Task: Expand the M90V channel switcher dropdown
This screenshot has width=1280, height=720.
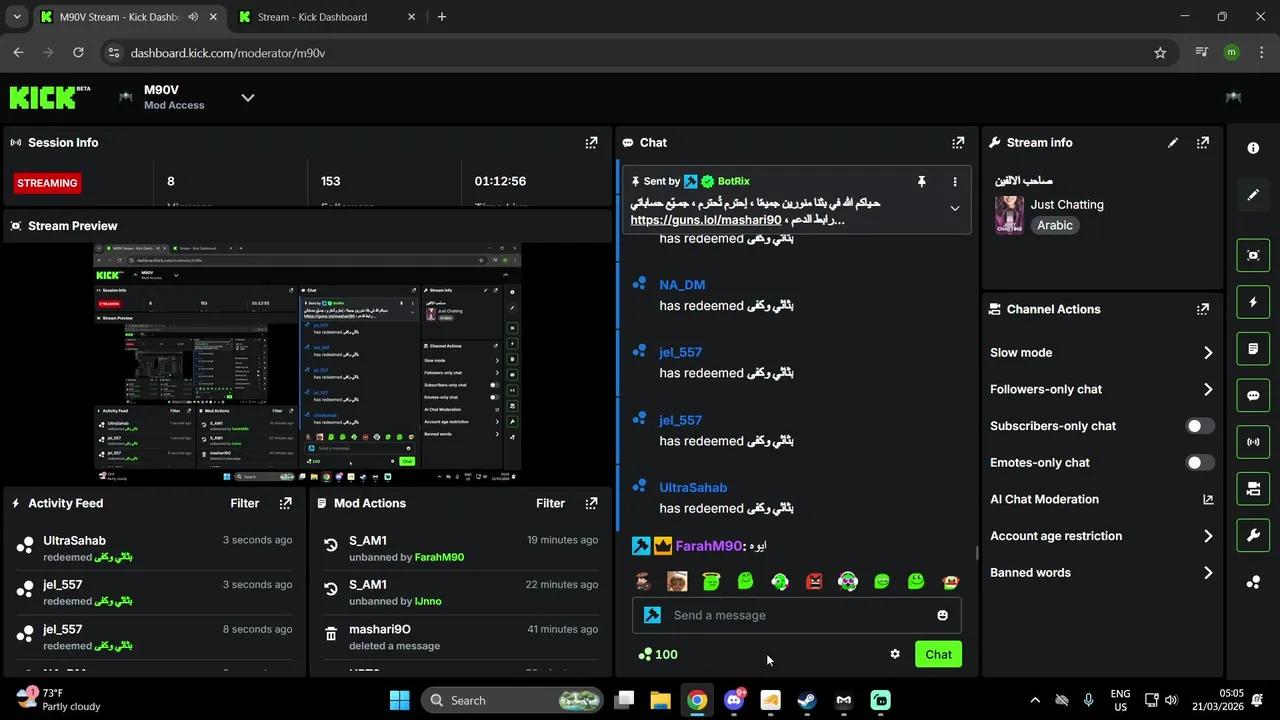Action: (248, 97)
